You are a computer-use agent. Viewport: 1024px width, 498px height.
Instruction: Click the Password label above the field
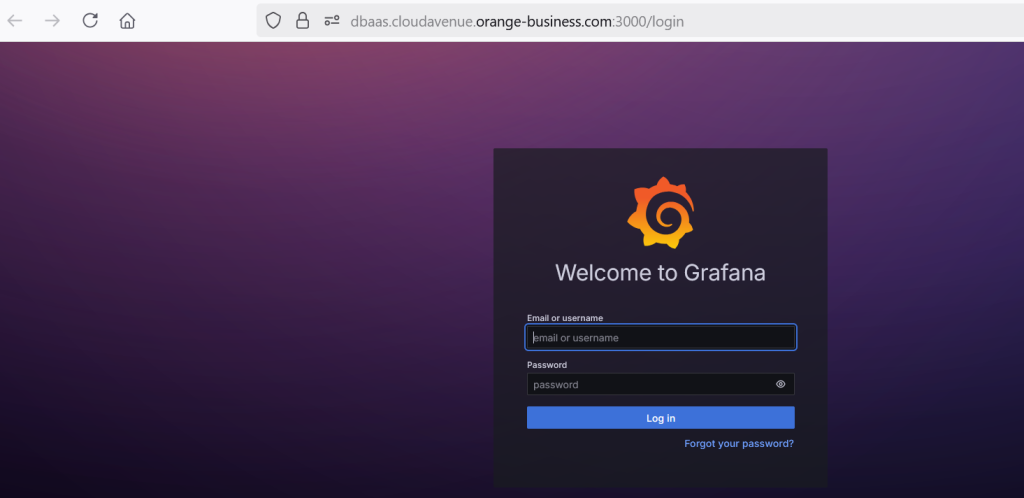tap(547, 365)
